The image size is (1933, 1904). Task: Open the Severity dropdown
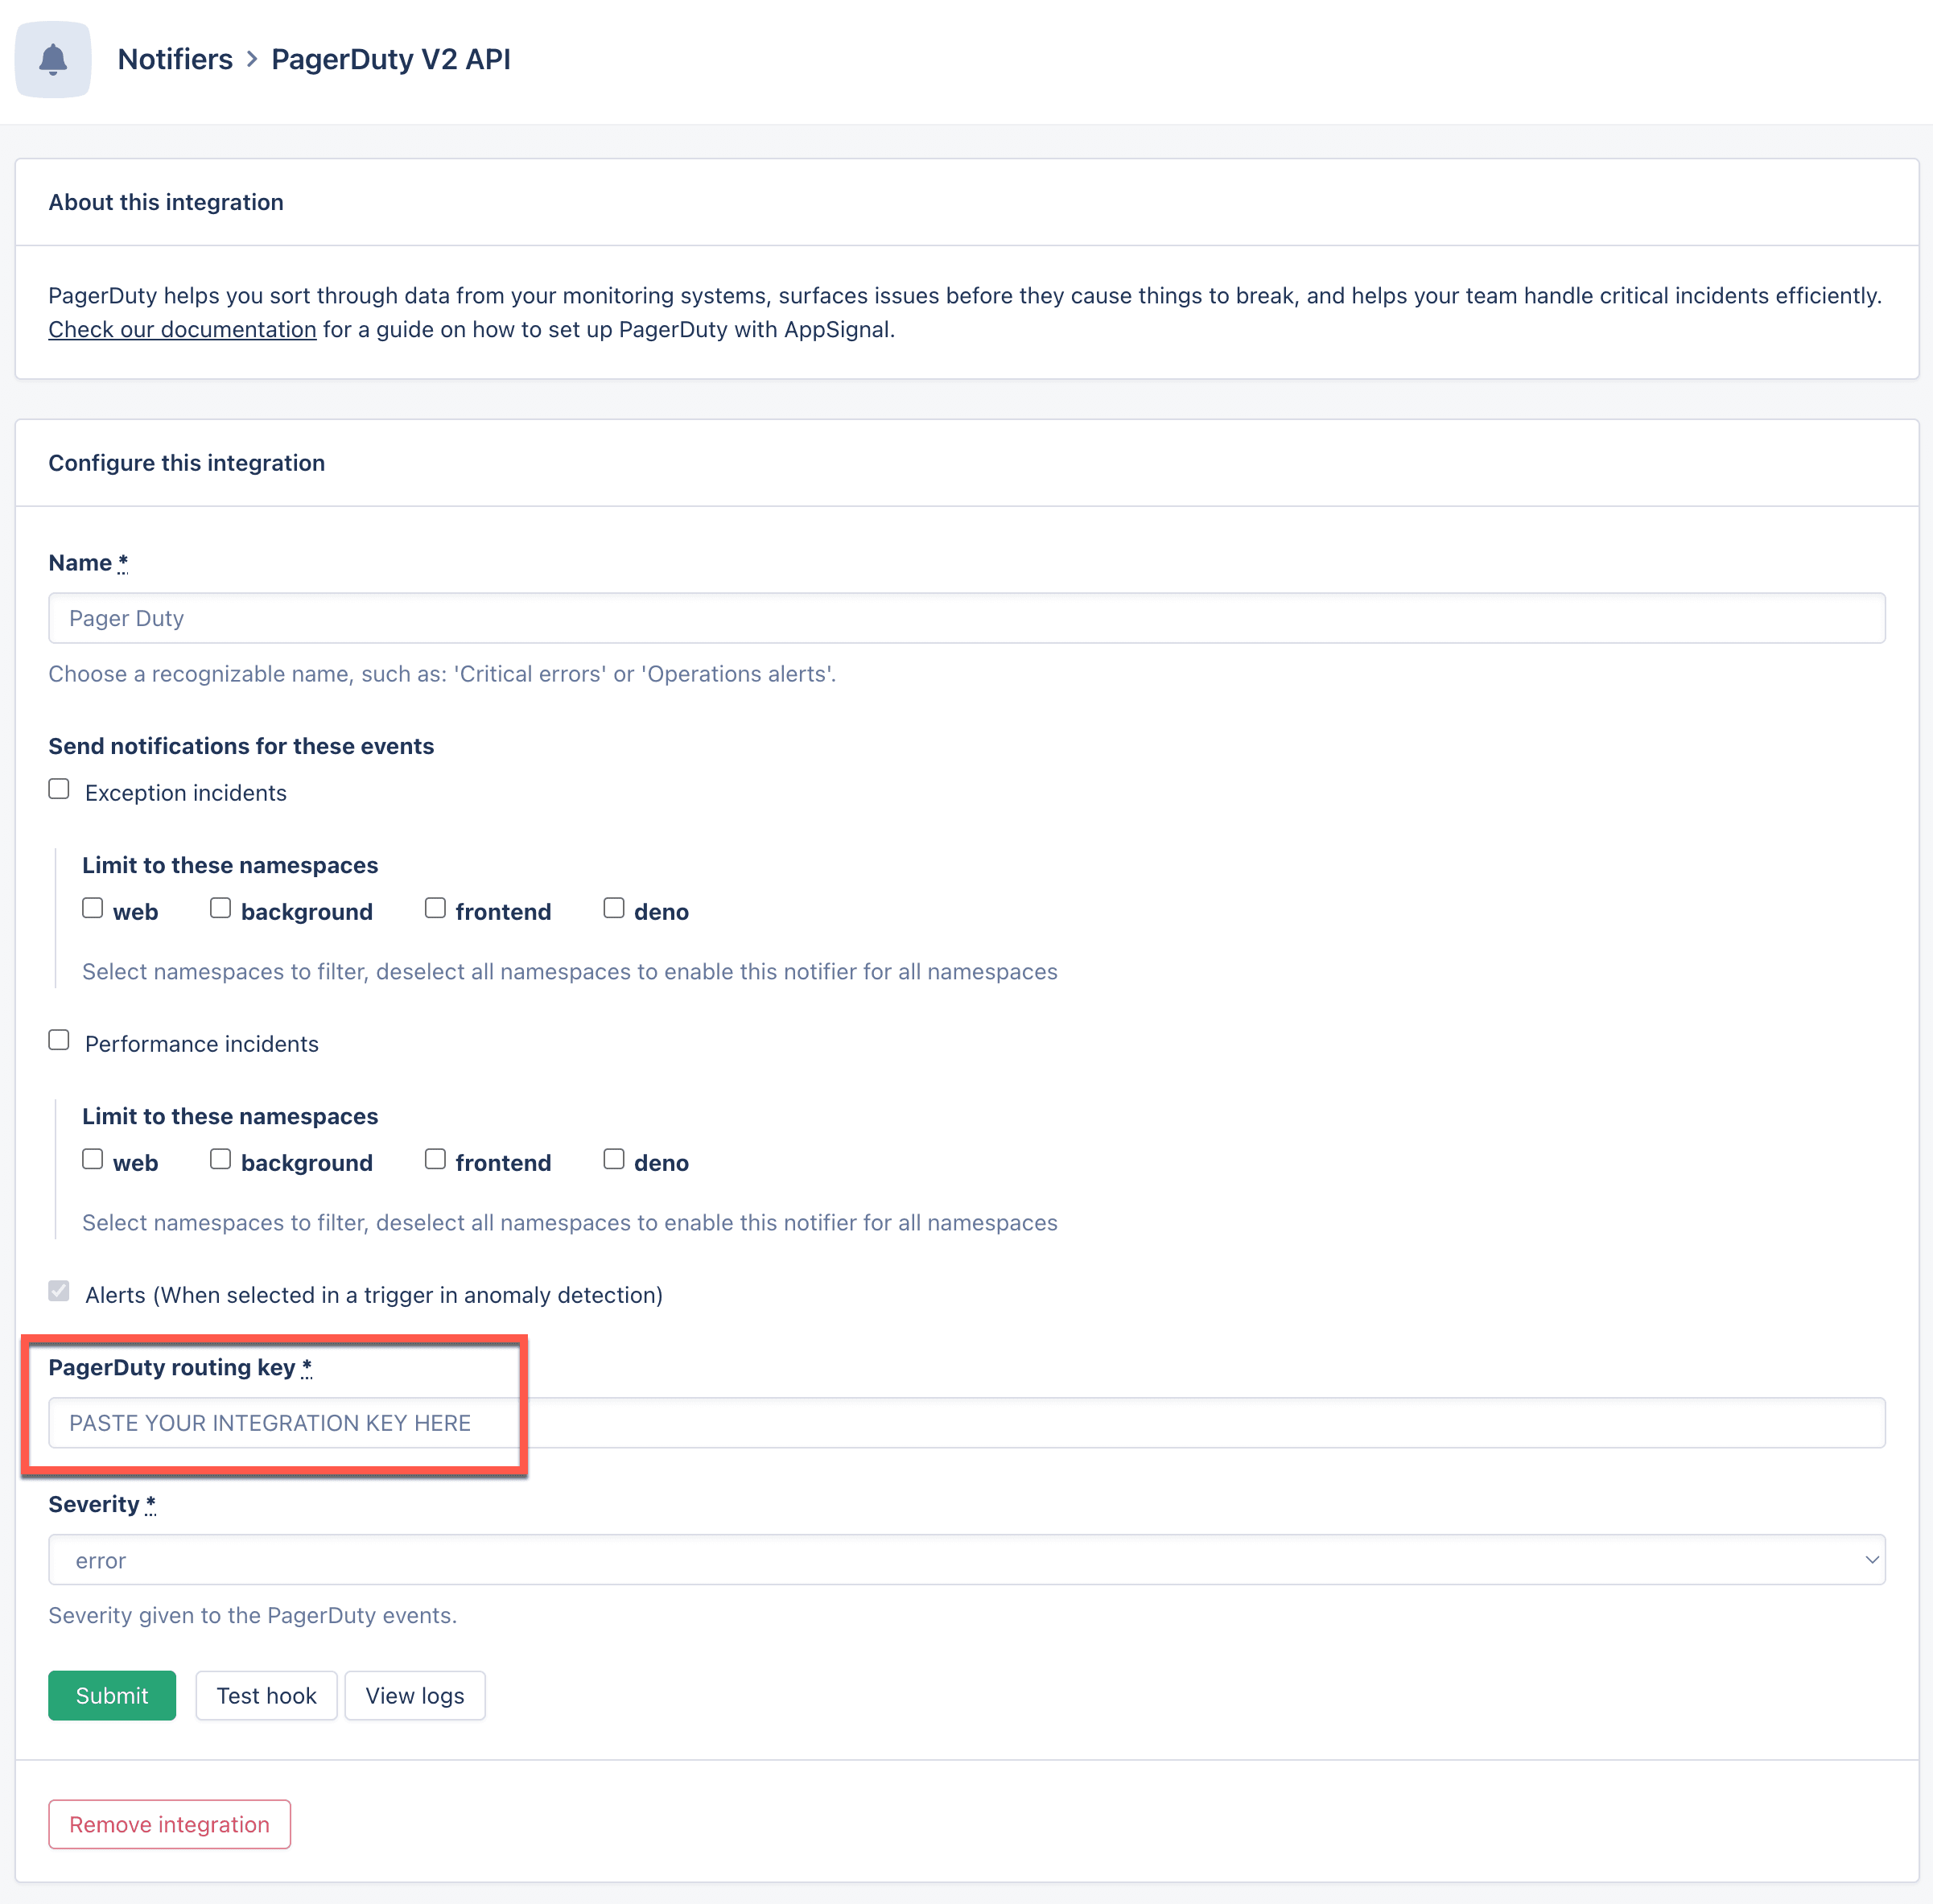[x=966, y=1560]
